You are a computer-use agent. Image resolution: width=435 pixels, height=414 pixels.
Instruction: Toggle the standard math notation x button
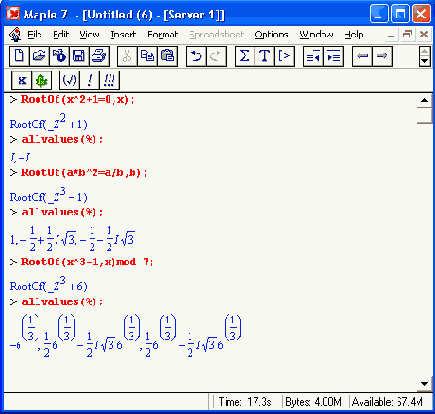click(22, 80)
